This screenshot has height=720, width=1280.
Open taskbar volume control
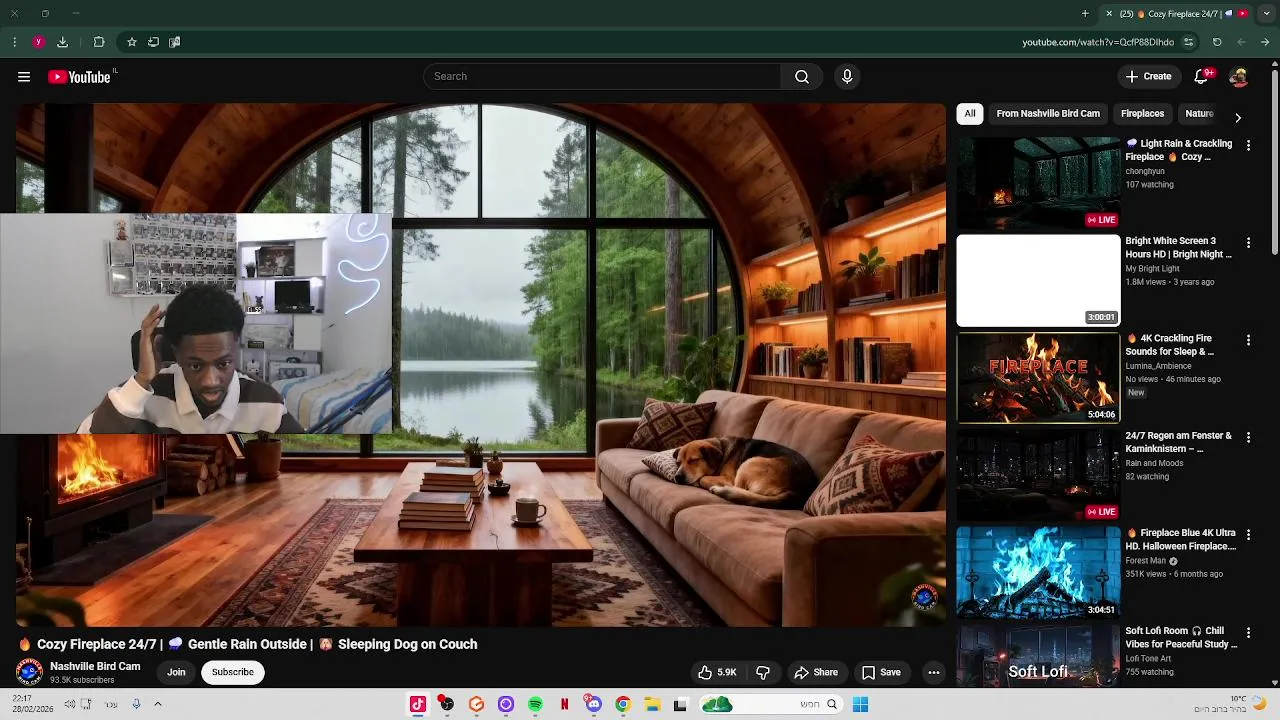[x=69, y=705]
